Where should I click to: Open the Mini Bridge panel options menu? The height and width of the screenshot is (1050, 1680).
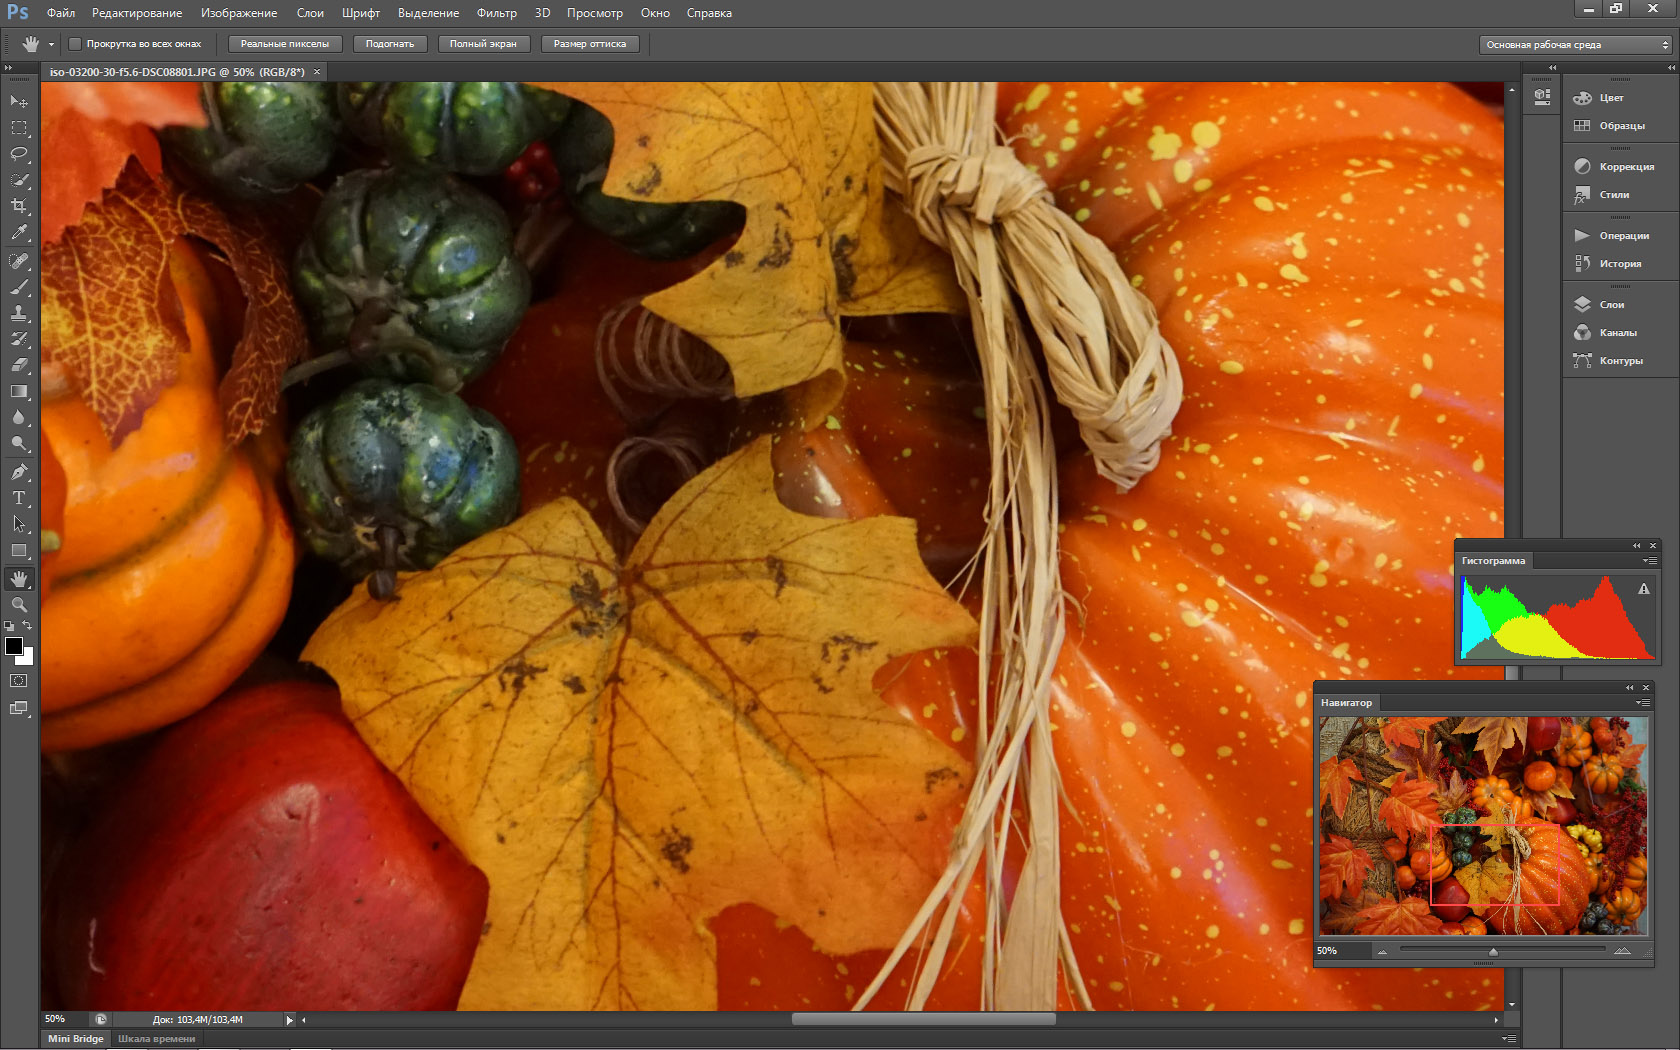(x=1509, y=1039)
